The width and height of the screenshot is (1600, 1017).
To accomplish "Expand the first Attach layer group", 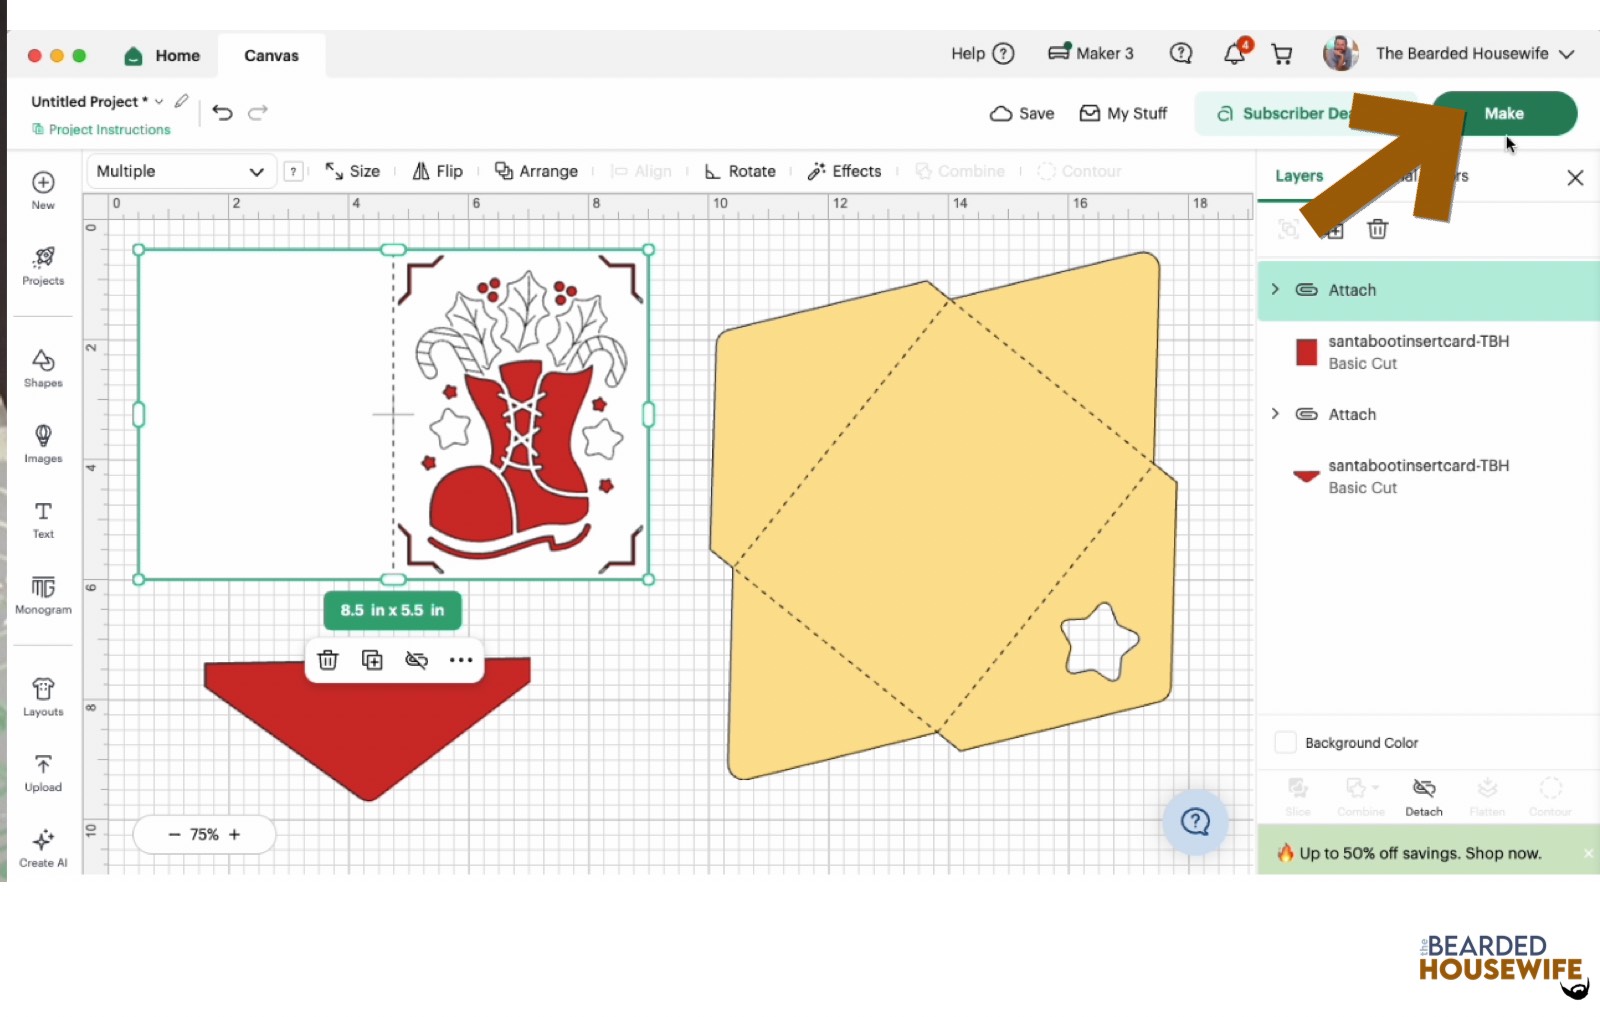I will pos(1275,289).
